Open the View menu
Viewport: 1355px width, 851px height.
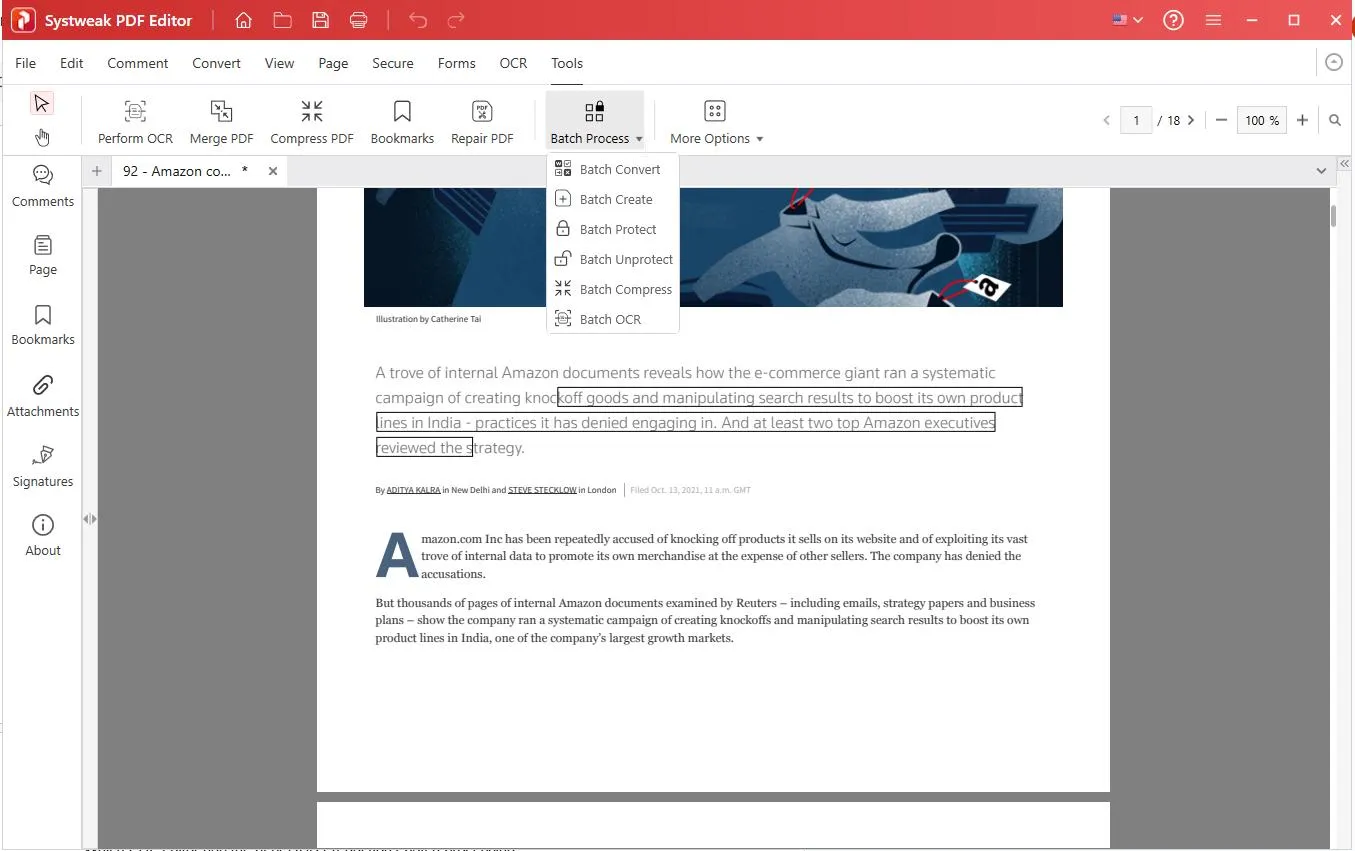279,63
